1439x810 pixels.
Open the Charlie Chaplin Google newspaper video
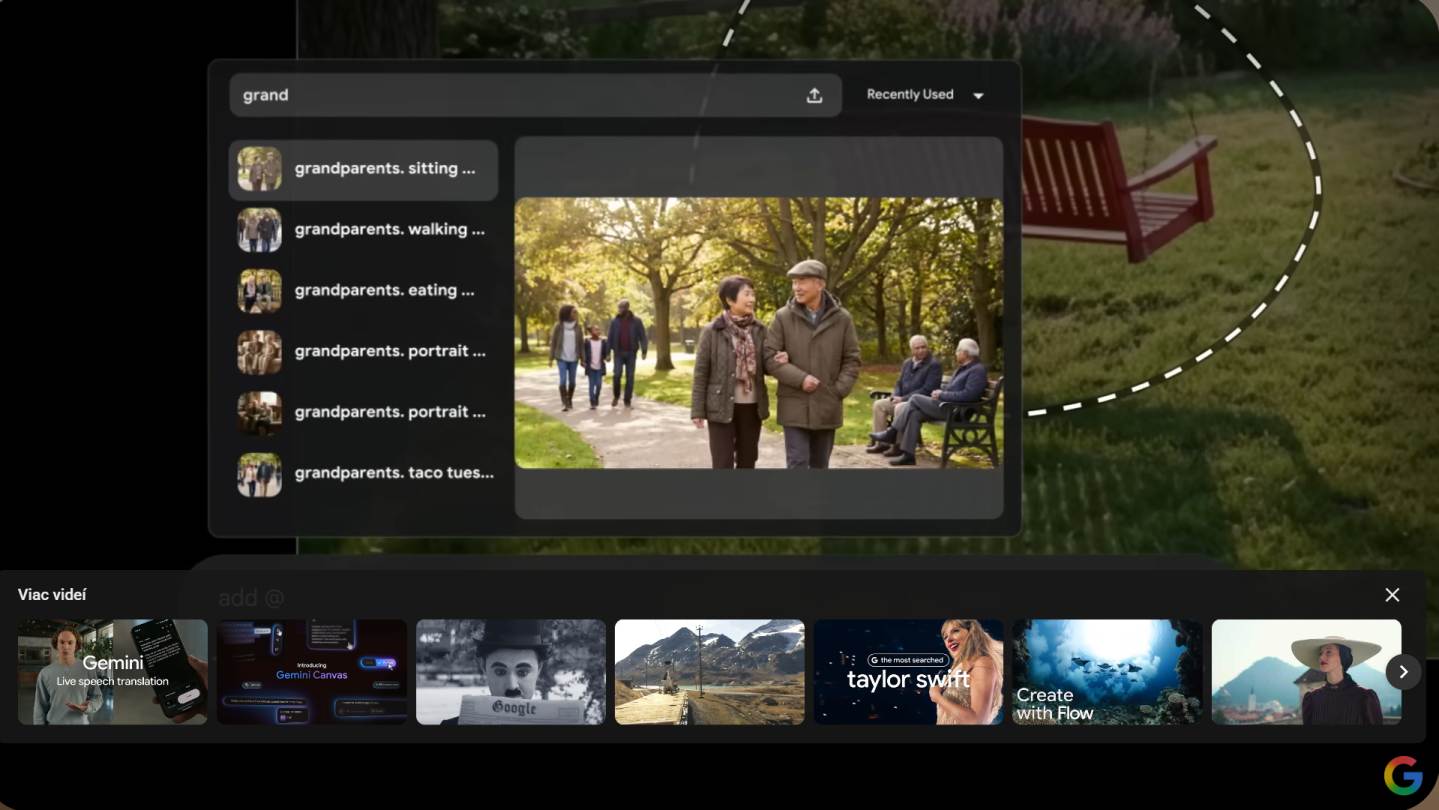[510, 671]
